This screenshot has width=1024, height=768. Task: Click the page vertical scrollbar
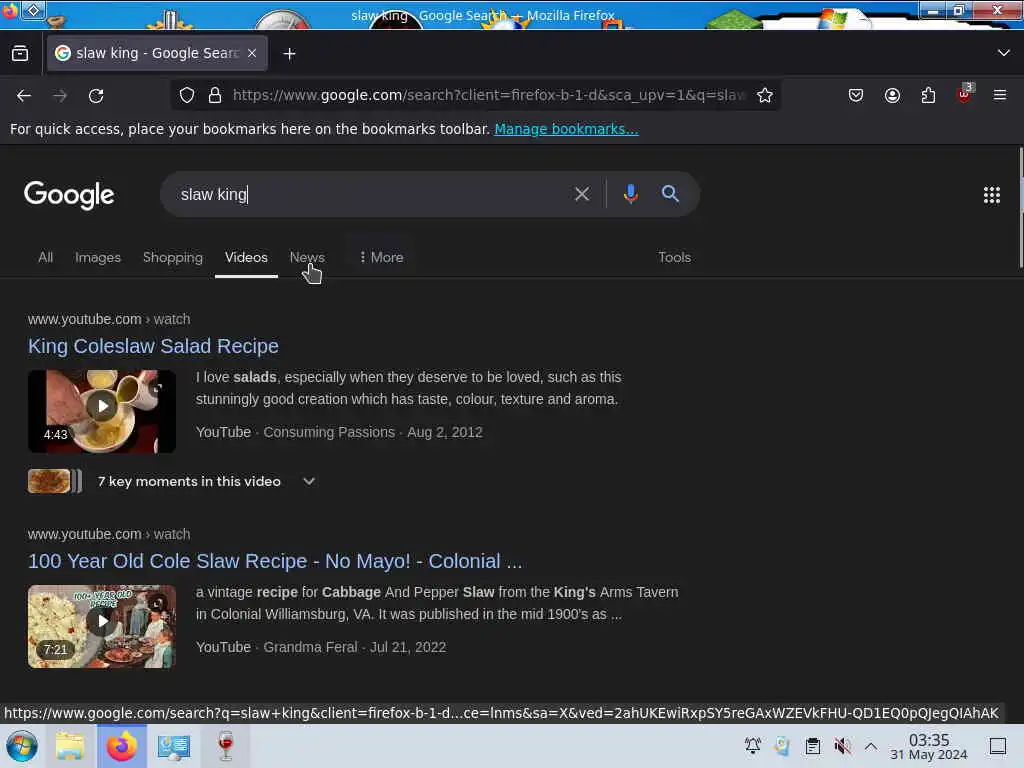pos(1020,208)
